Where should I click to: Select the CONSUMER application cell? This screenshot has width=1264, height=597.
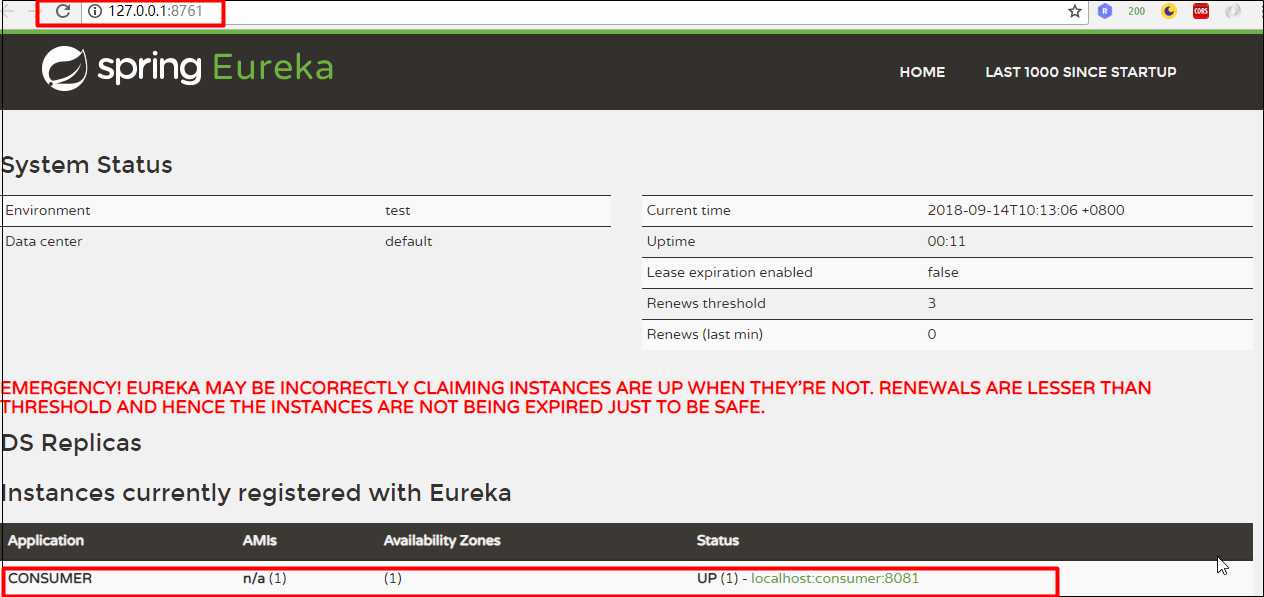(50, 578)
